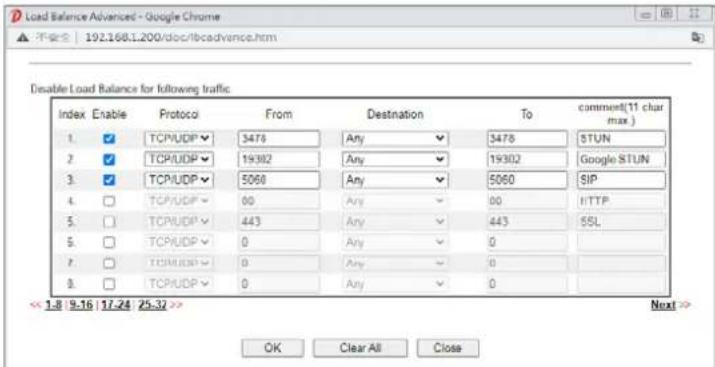Click the comment column header
715x367 pixels.
[621, 114]
